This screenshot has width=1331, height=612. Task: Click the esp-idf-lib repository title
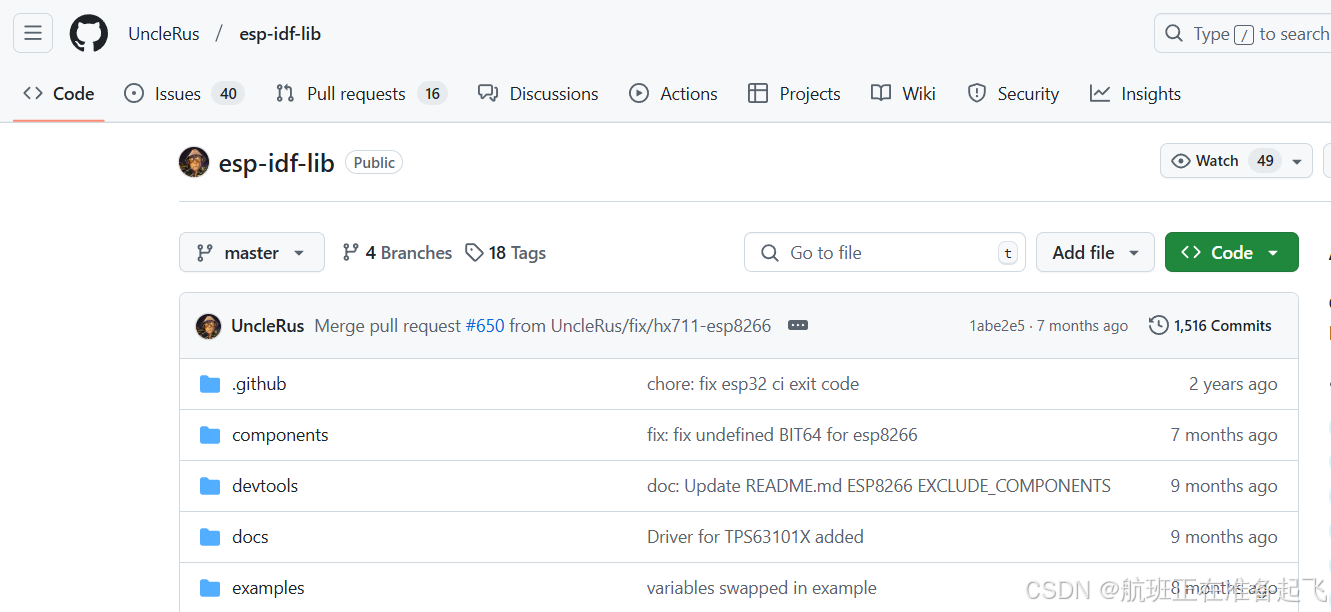pos(277,163)
